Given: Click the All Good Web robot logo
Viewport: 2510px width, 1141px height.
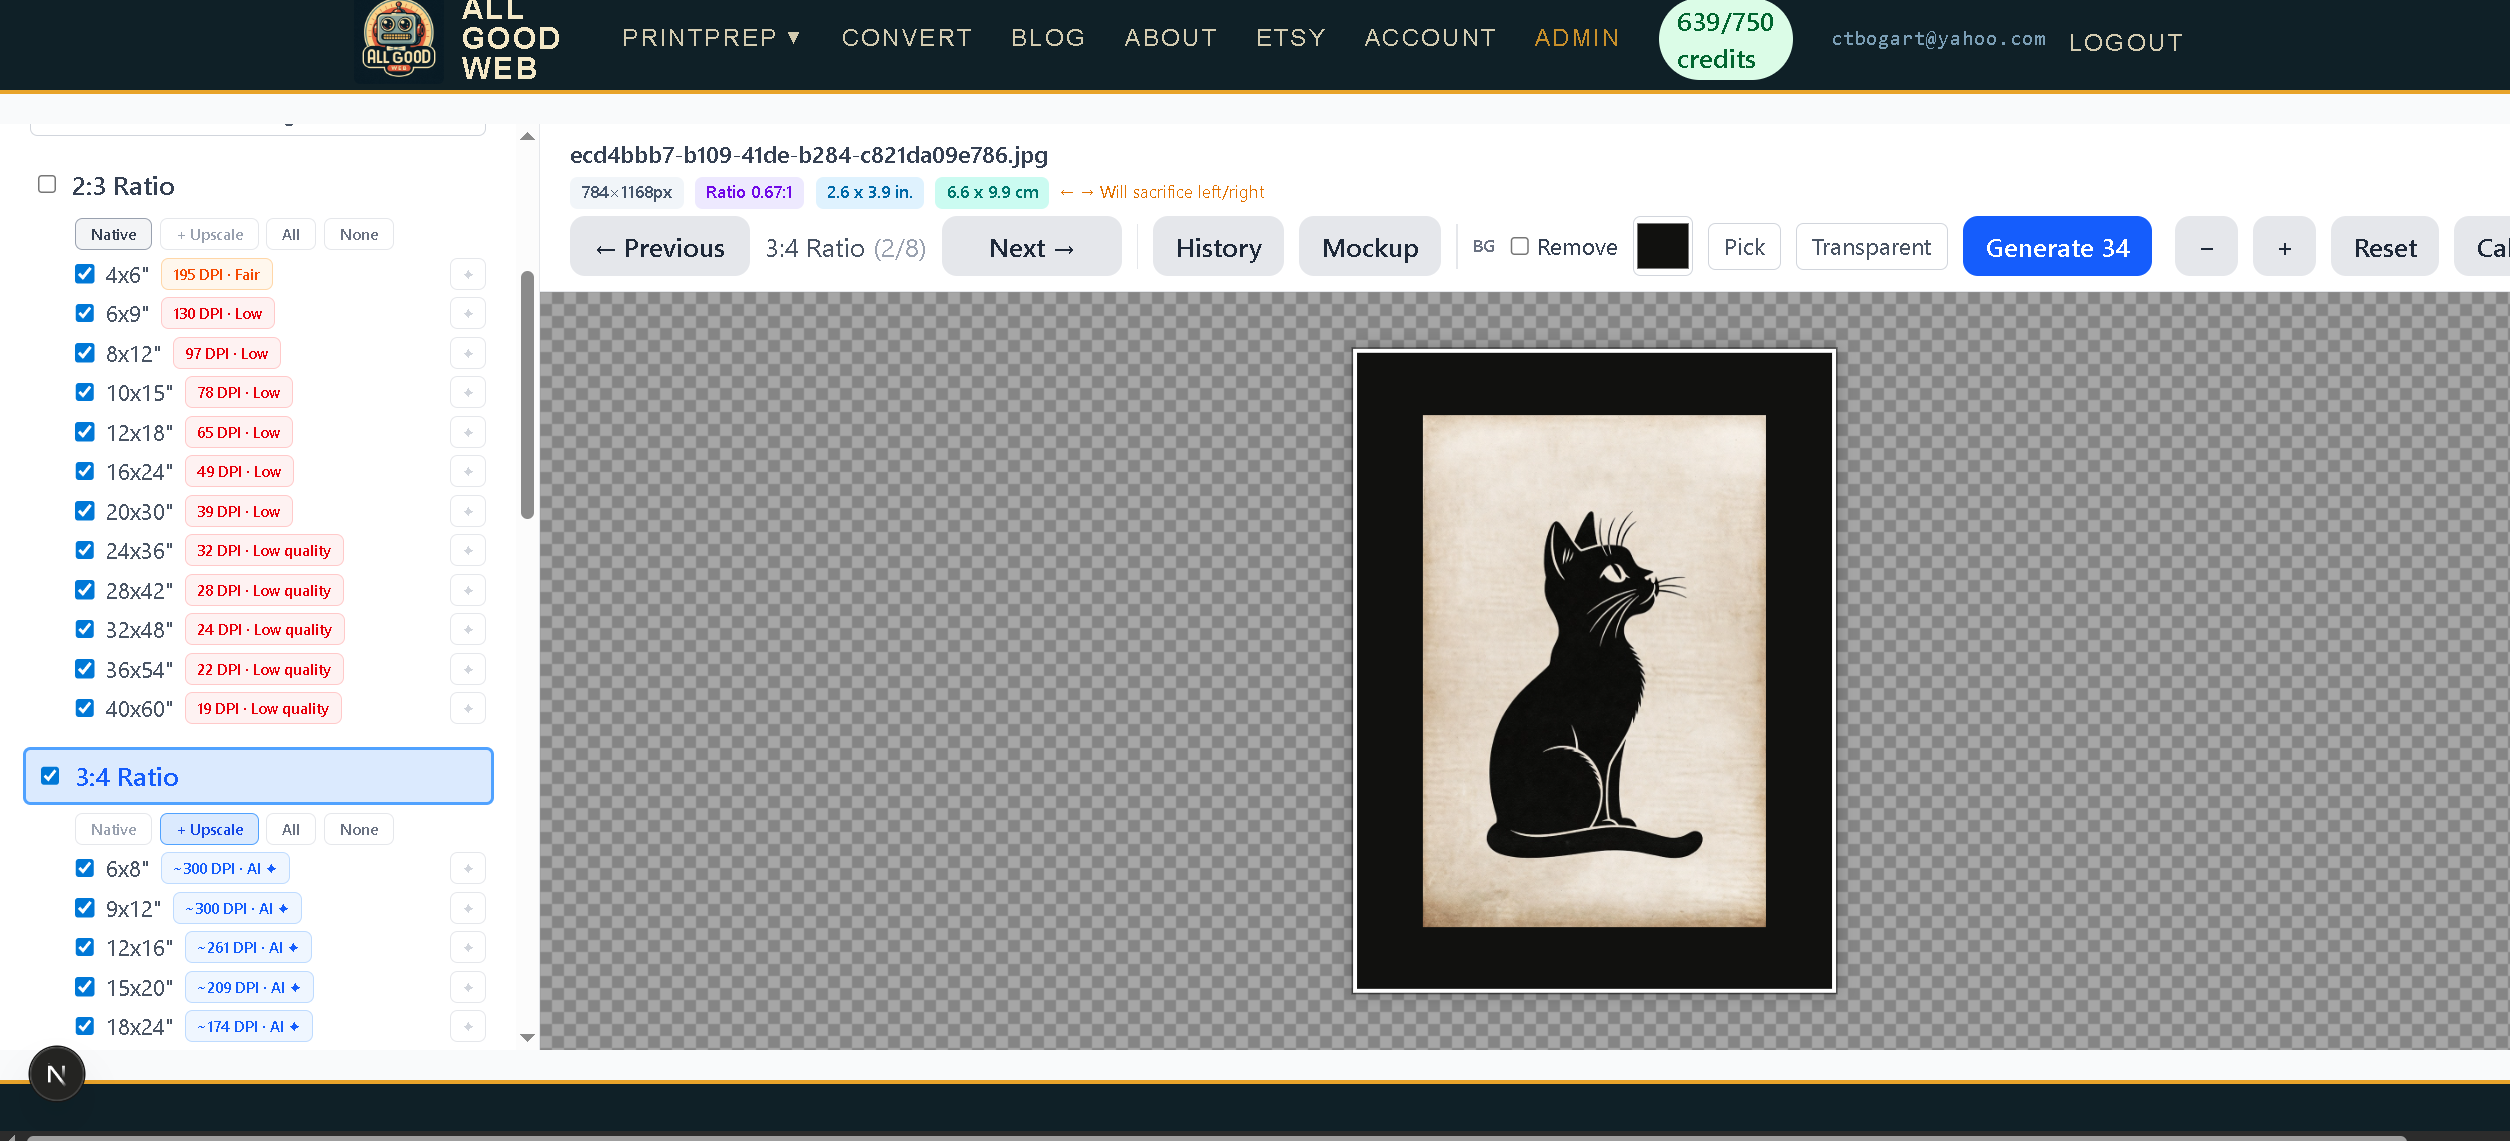Looking at the screenshot, I should (x=398, y=40).
